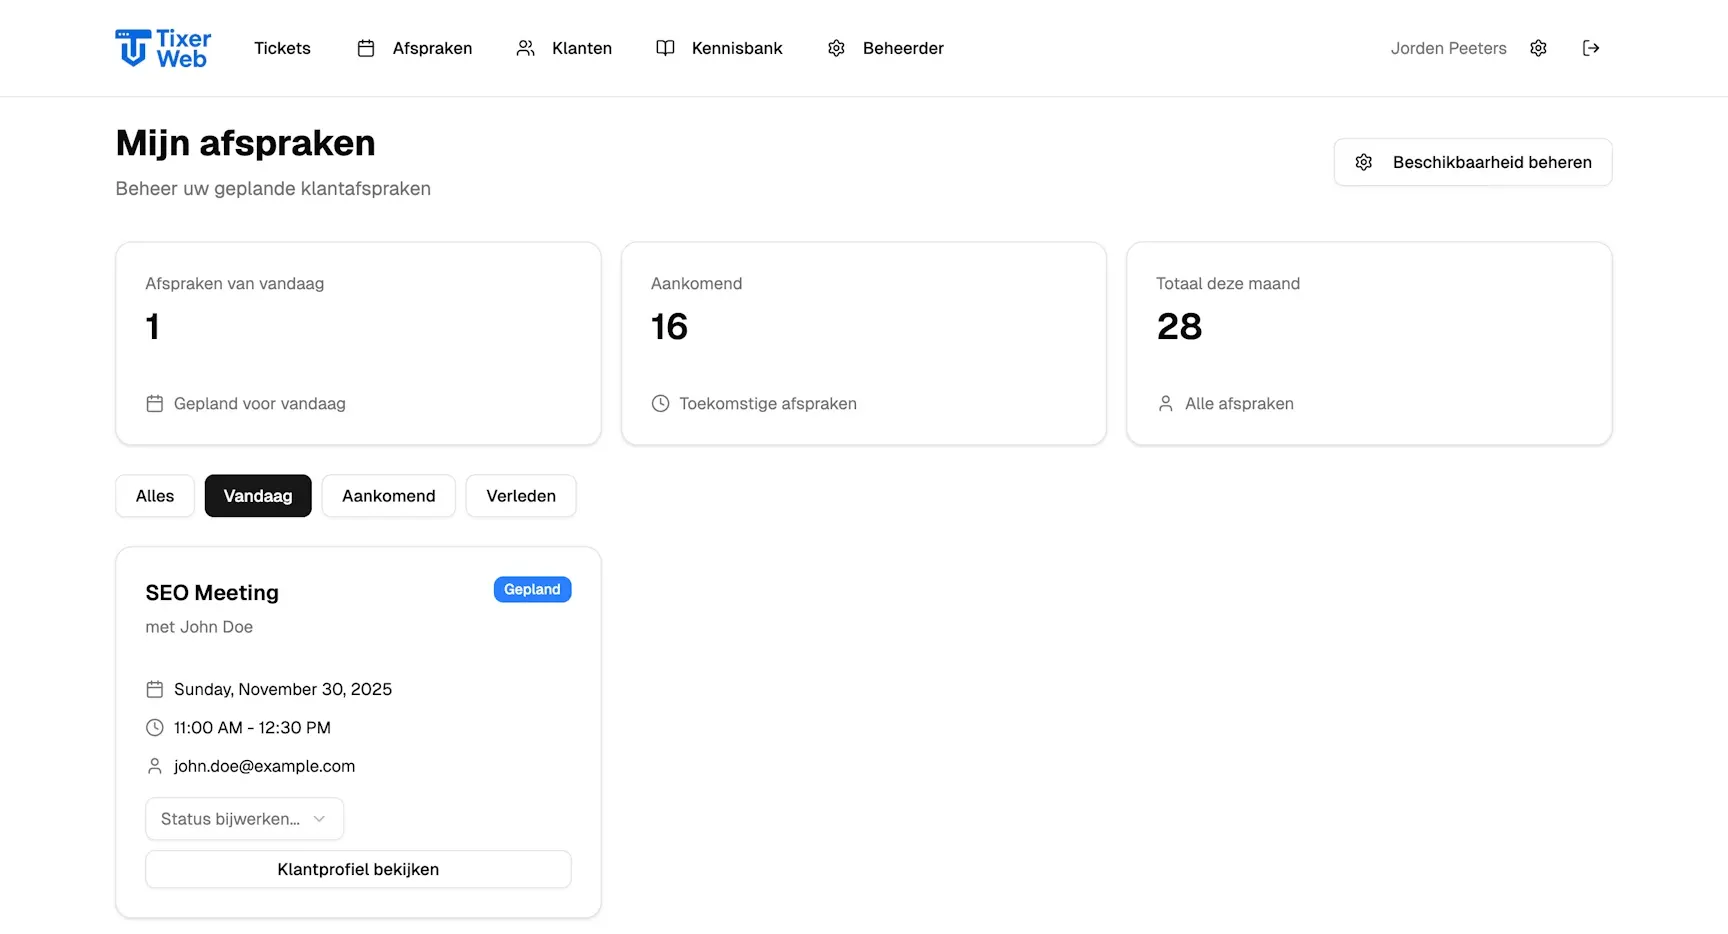The height and width of the screenshot is (934, 1728).
Task: Click the Vandaag filter tab
Action: (x=258, y=496)
